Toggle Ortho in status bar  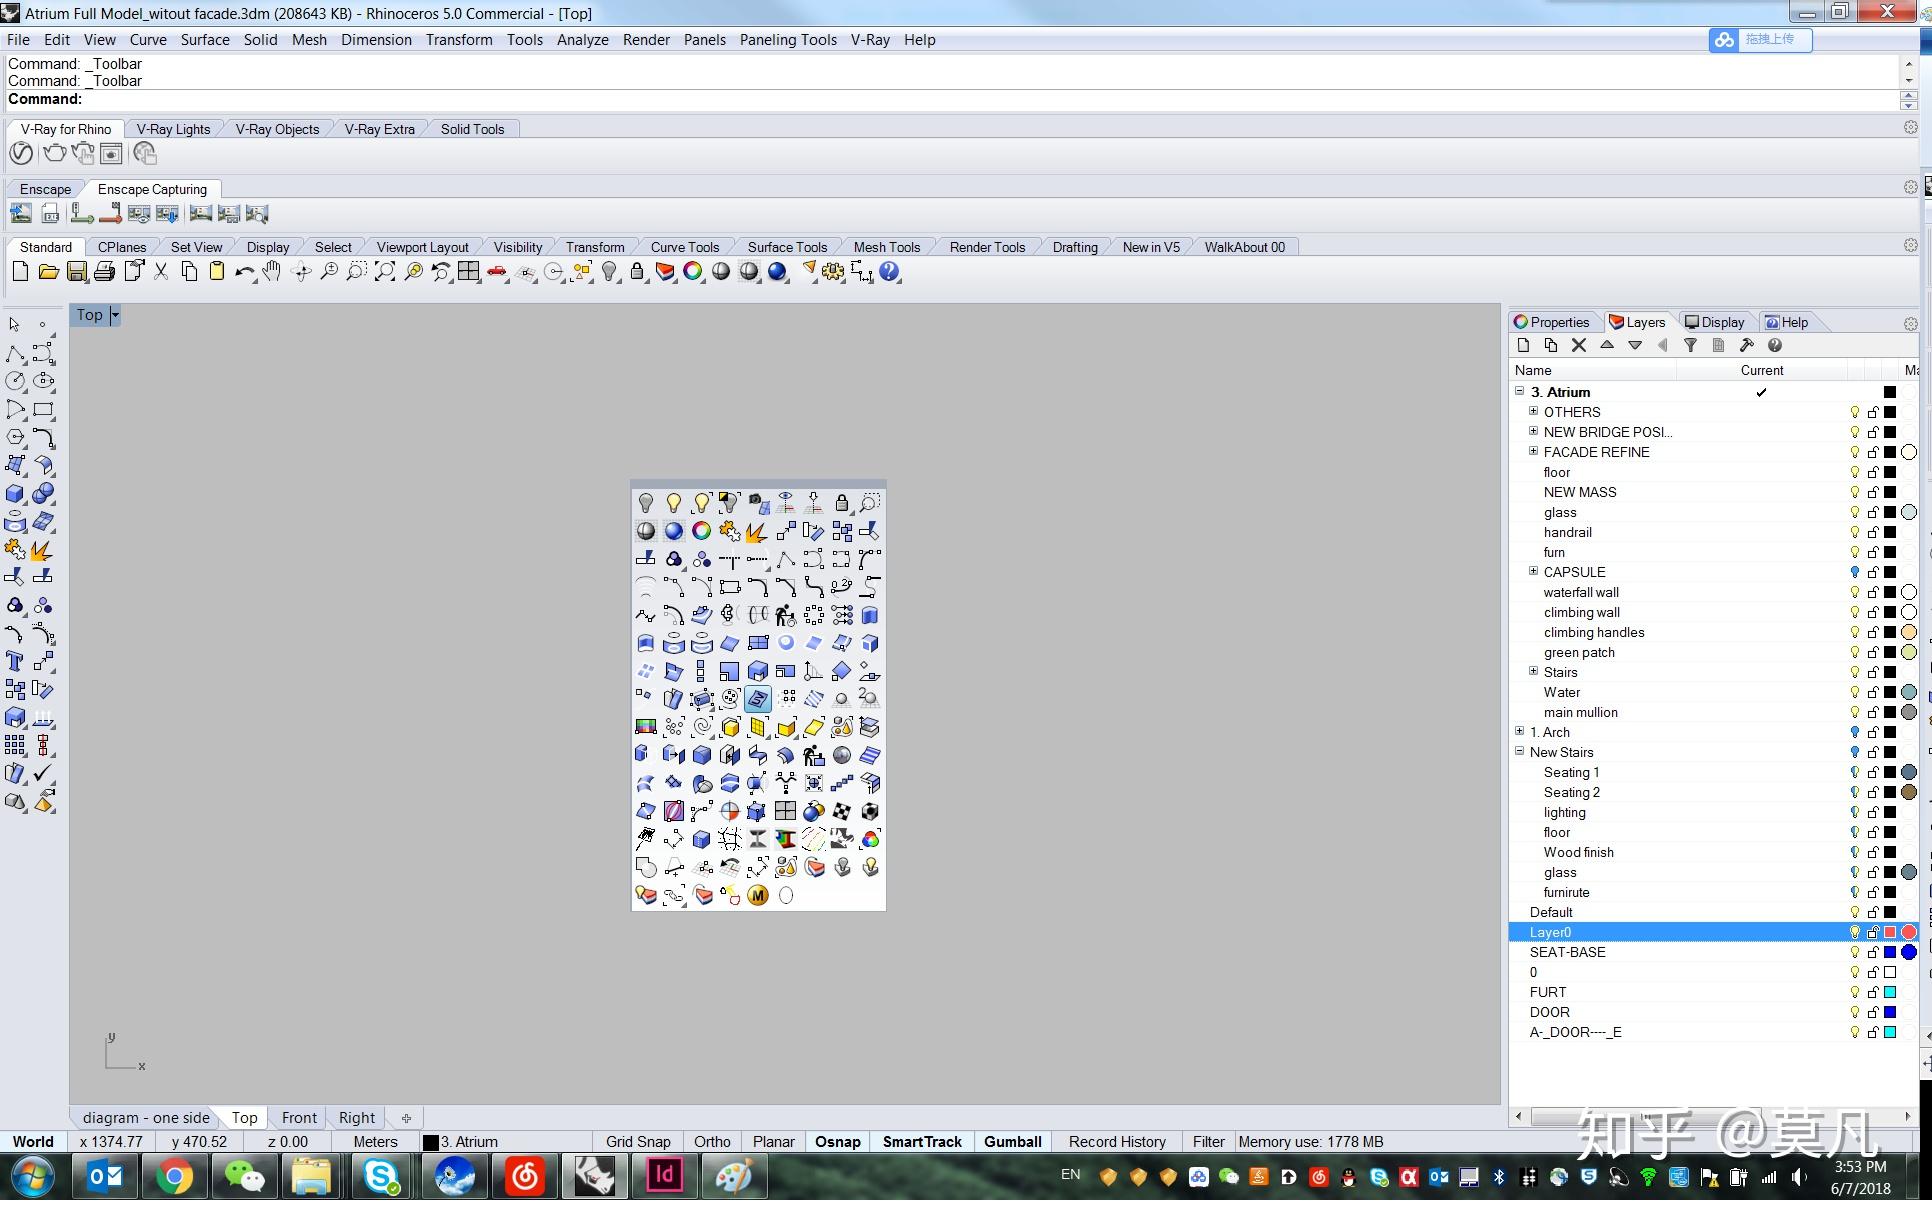(712, 1142)
